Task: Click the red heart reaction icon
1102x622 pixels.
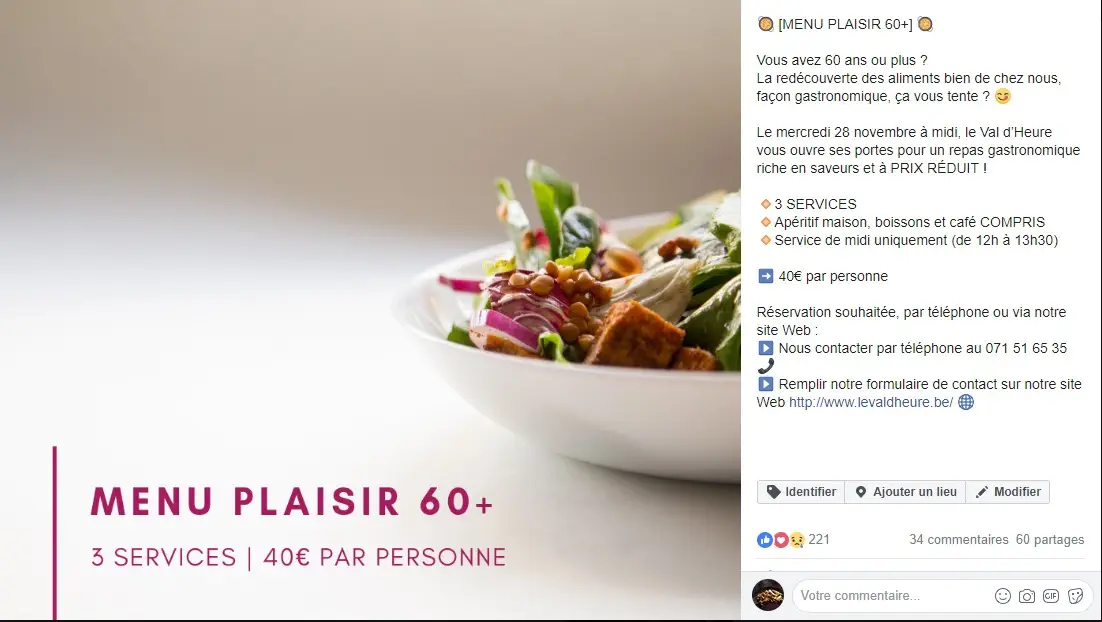Action: [780, 540]
